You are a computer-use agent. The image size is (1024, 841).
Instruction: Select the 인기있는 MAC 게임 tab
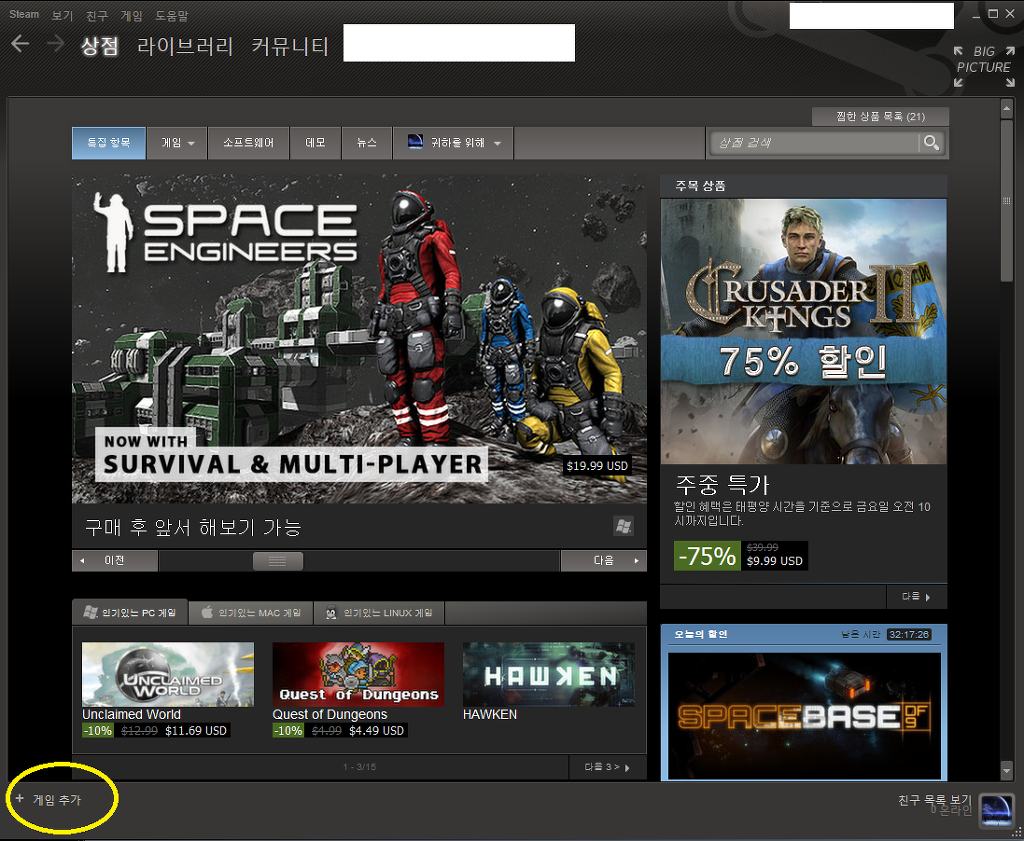pos(251,613)
